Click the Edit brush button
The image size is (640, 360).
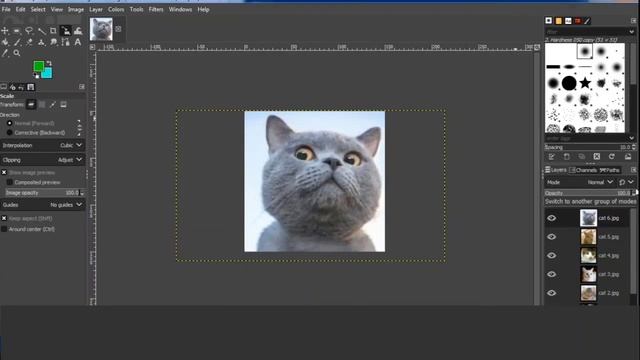click(552, 157)
